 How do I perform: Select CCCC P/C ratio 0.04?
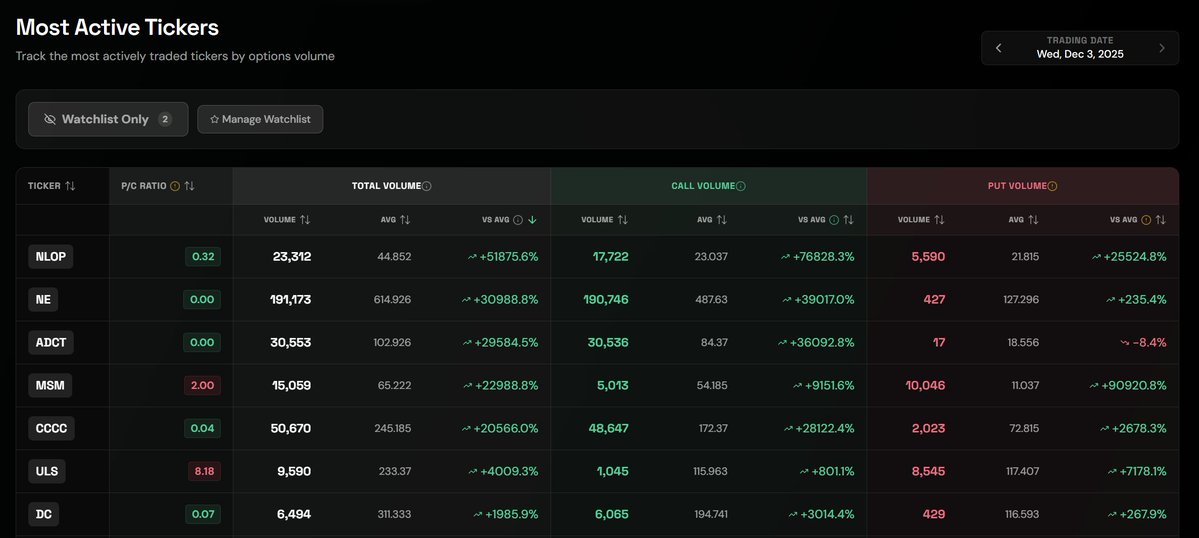point(203,429)
